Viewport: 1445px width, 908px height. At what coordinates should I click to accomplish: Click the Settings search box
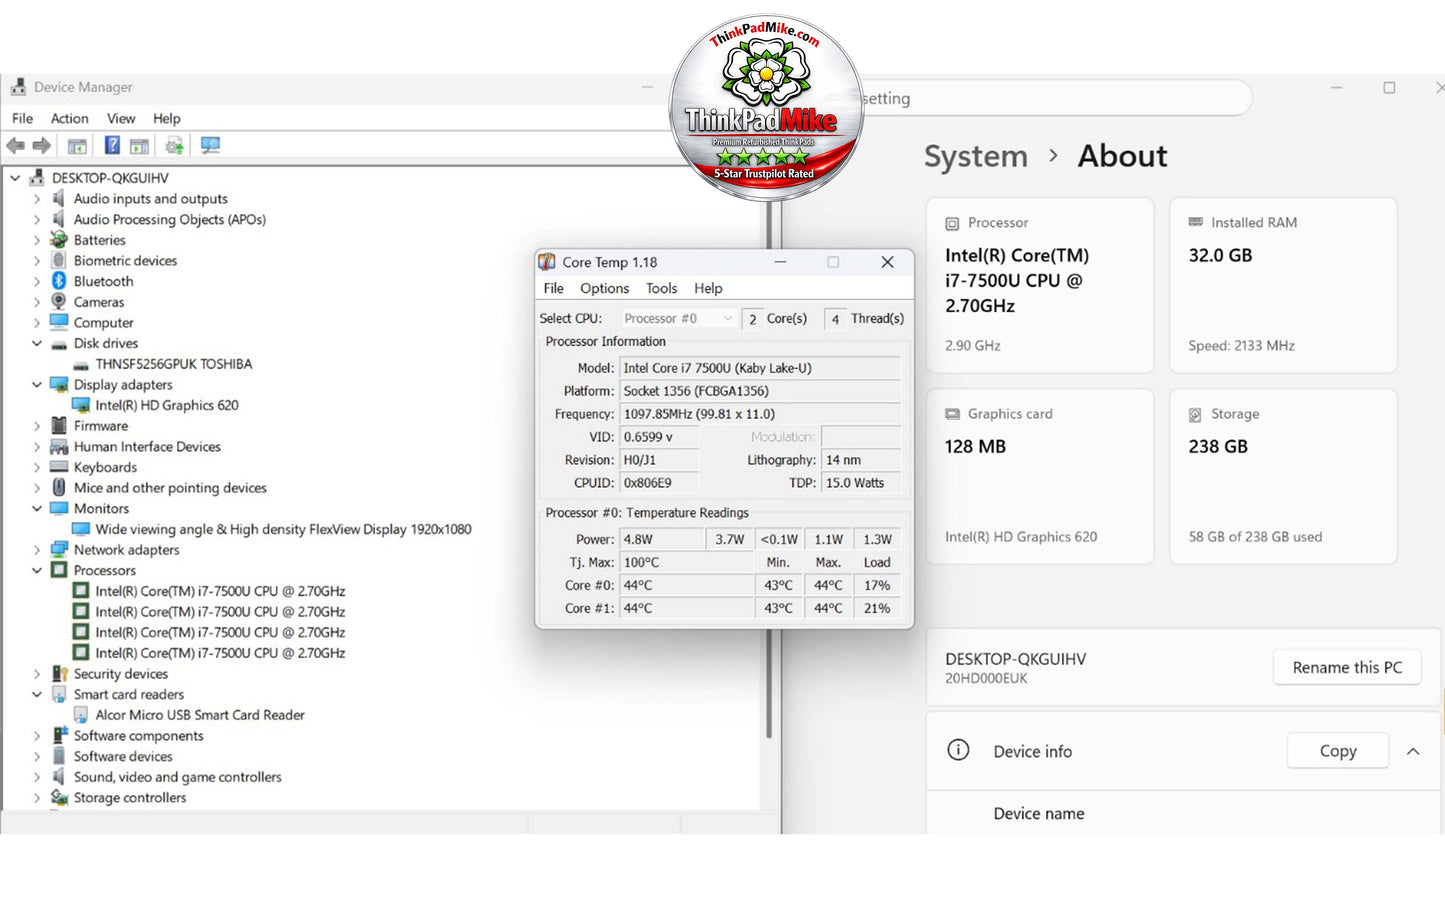pyautogui.click(x=1055, y=98)
